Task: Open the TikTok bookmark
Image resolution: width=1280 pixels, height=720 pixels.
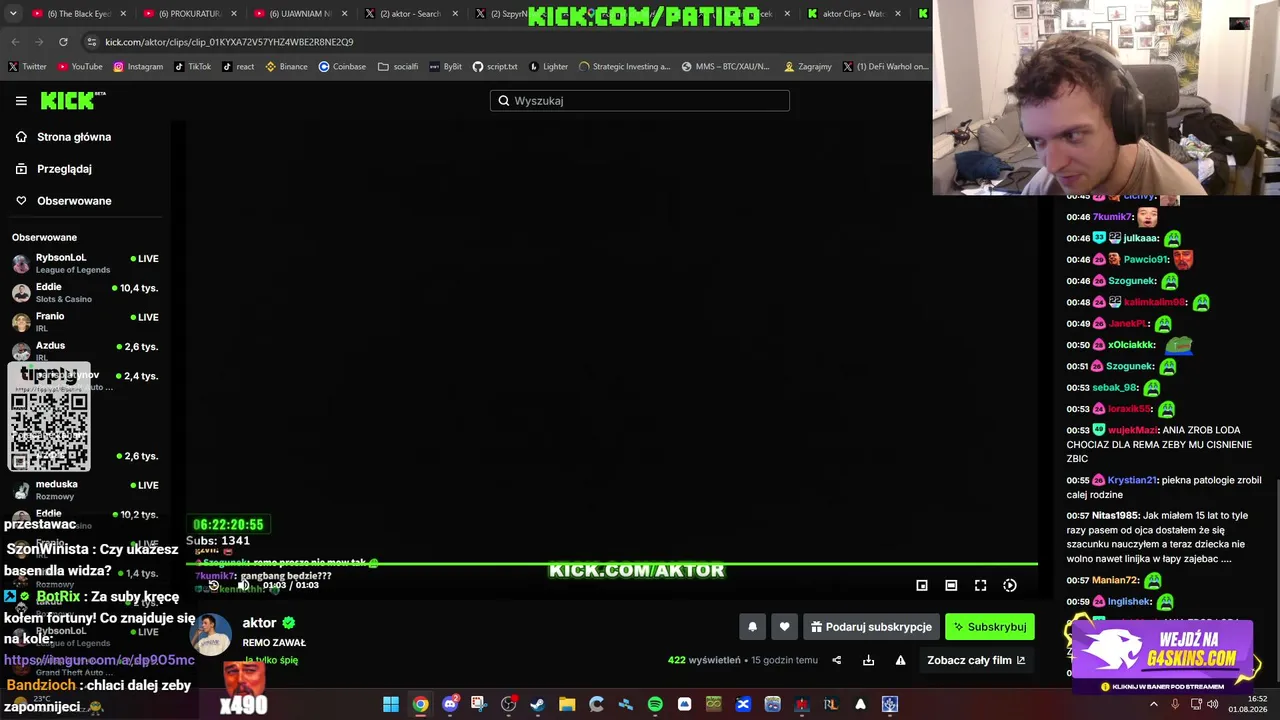Action: [x=193, y=67]
